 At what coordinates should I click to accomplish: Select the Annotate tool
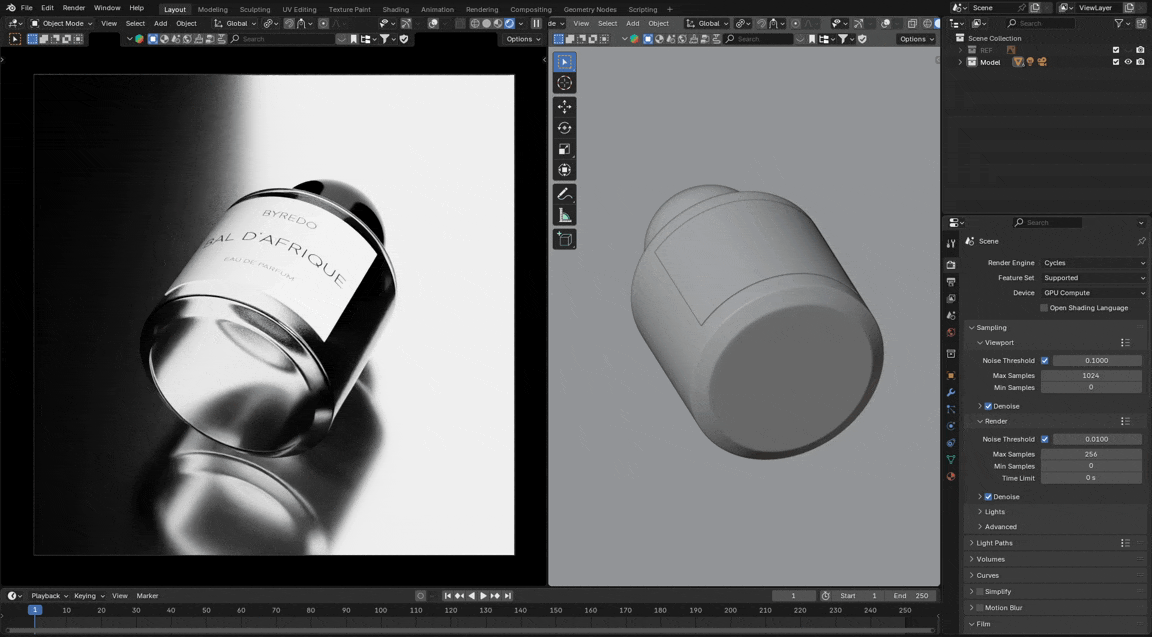564,194
